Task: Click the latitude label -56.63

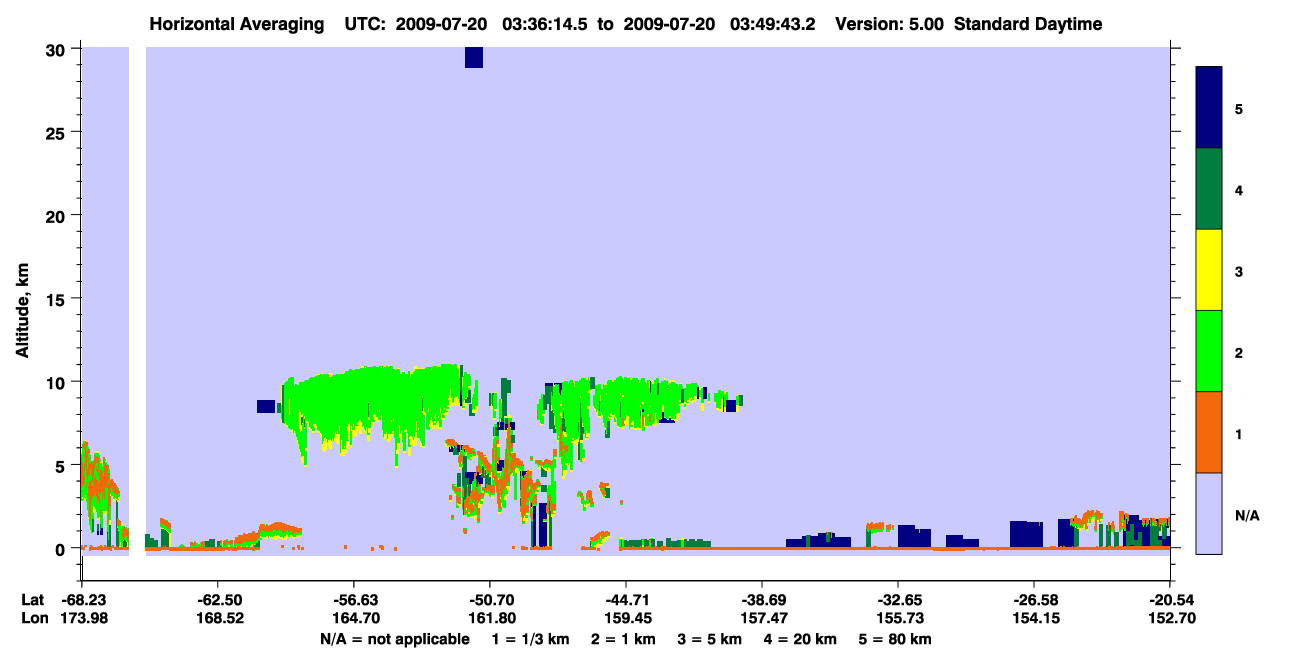Action: (353, 599)
